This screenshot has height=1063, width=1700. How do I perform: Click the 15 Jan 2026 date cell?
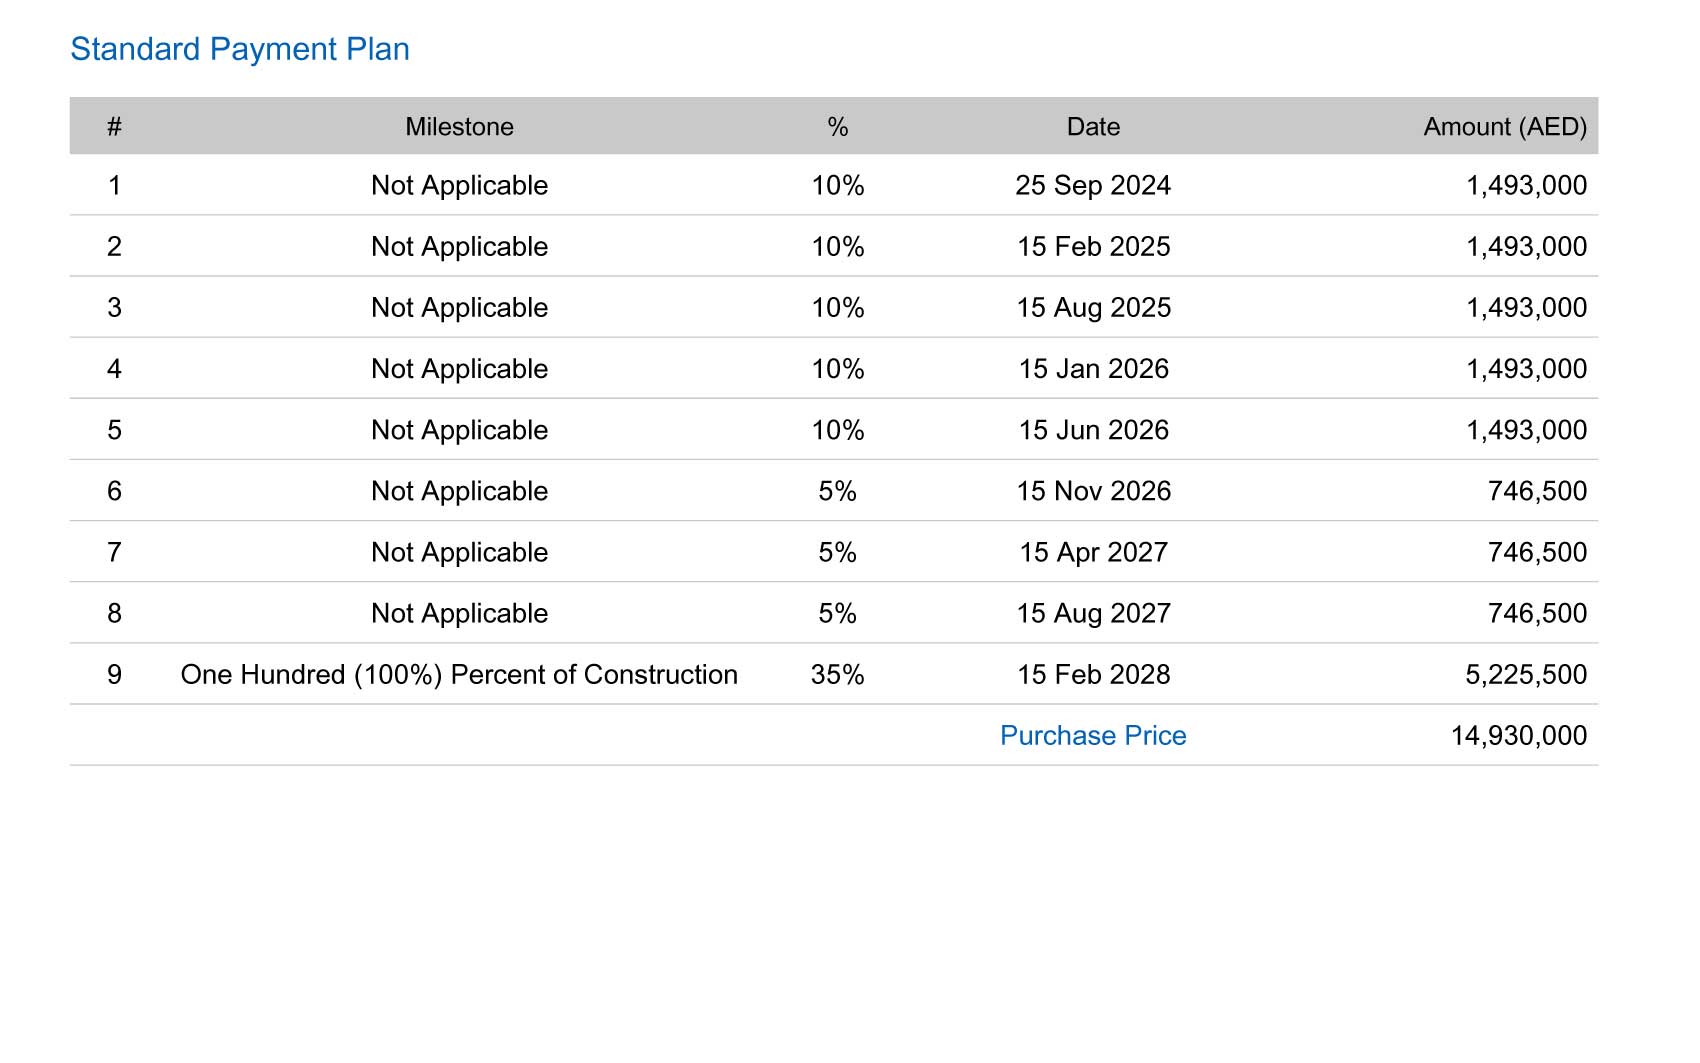point(1093,368)
